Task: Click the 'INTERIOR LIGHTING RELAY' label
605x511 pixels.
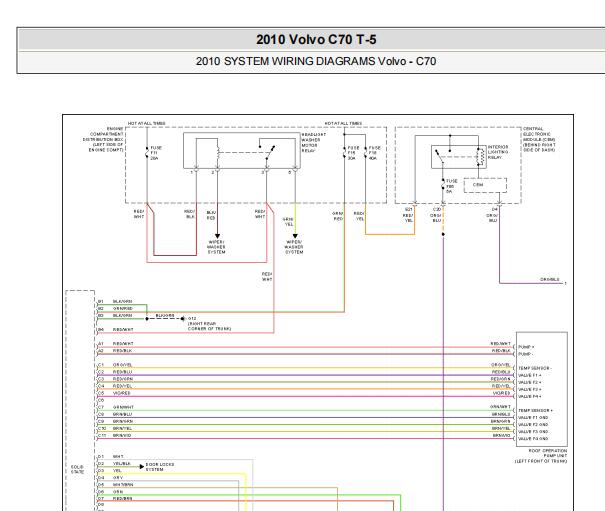Action: (x=498, y=152)
